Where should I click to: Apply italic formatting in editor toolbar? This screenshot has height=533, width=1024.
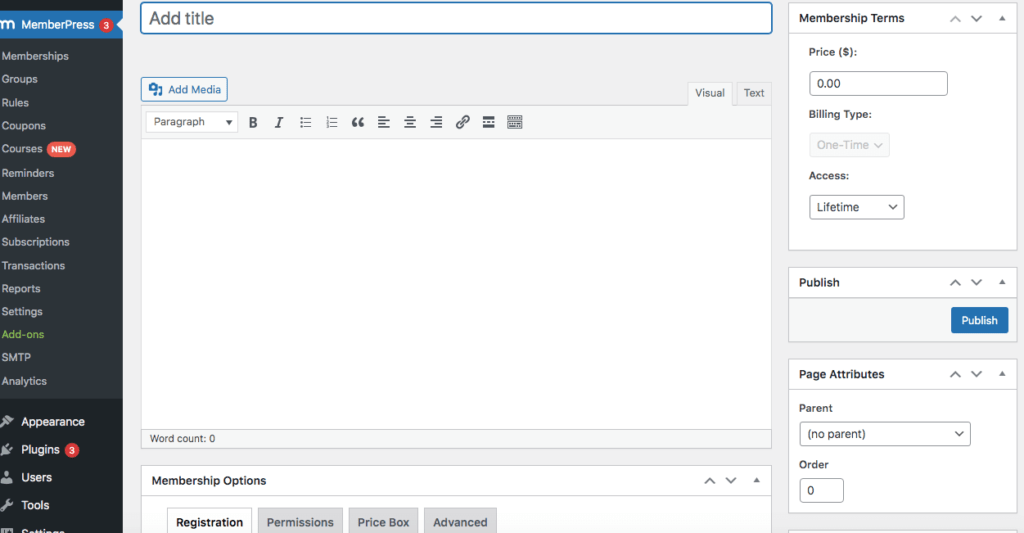279,122
